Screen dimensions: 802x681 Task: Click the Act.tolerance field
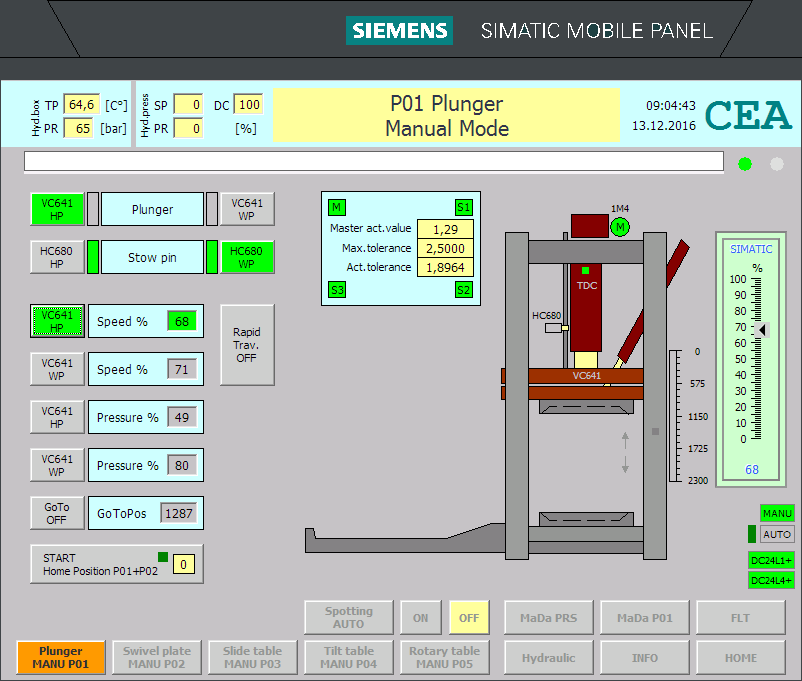(x=445, y=267)
